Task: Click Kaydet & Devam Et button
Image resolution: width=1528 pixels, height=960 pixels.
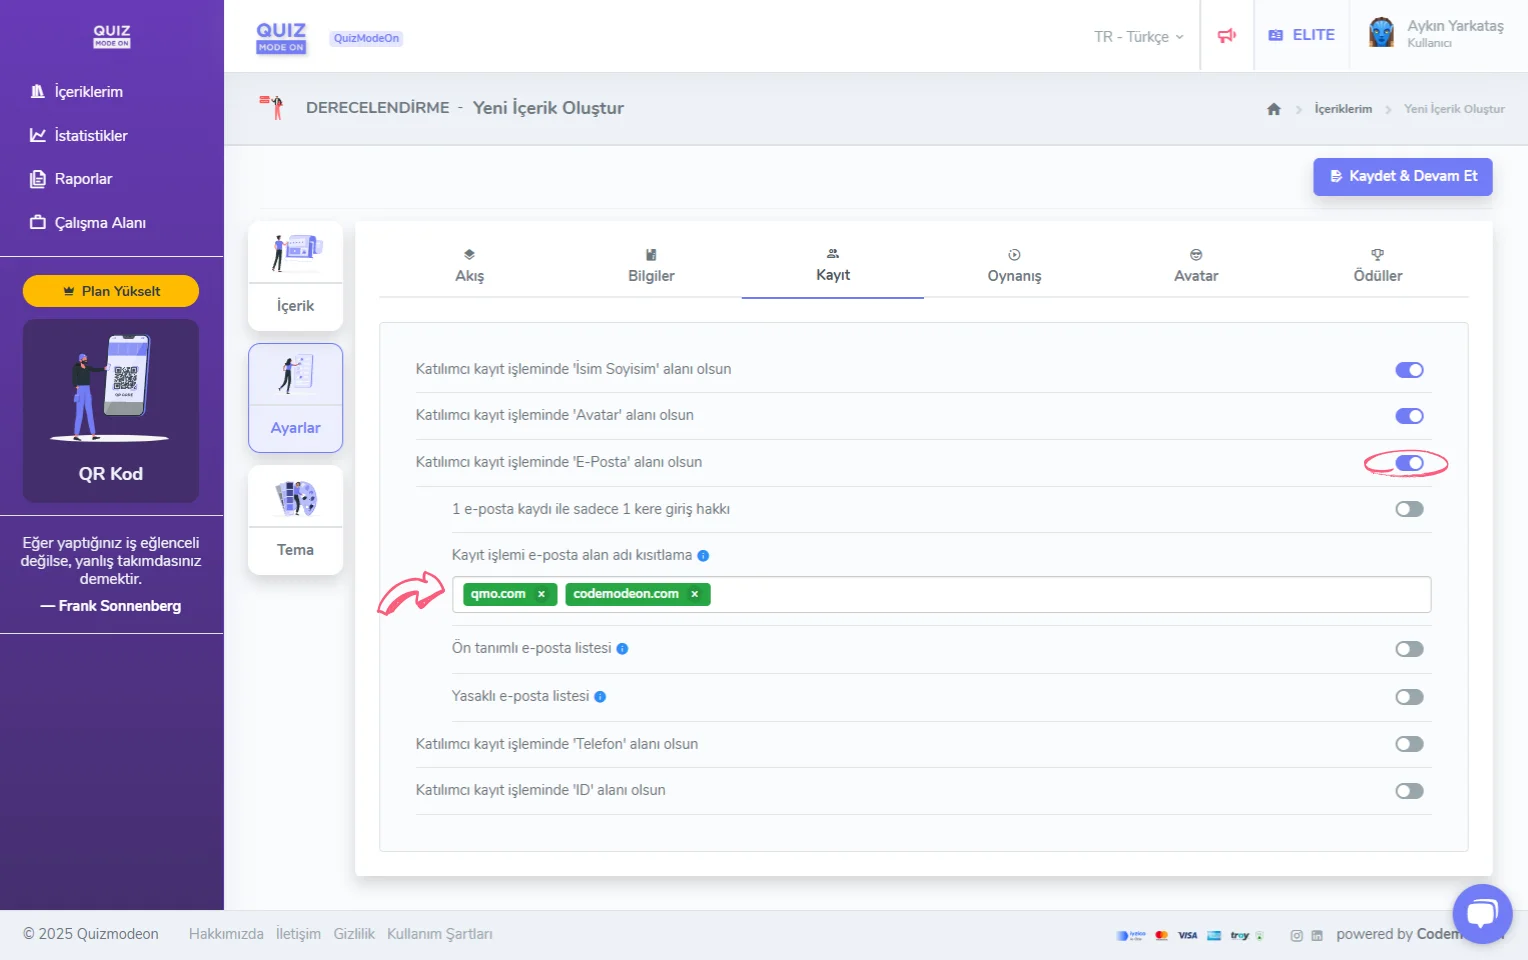Action: (1402, 176)
